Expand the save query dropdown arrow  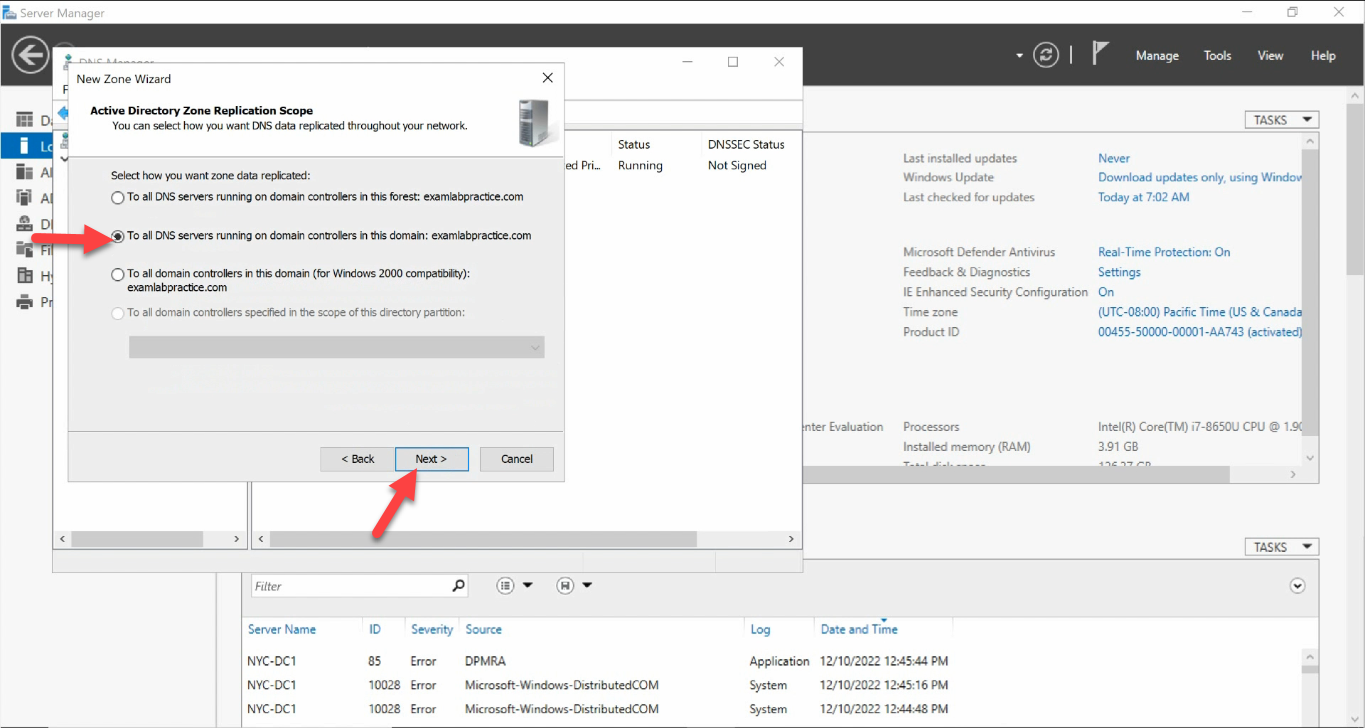(x=588, y=586)
